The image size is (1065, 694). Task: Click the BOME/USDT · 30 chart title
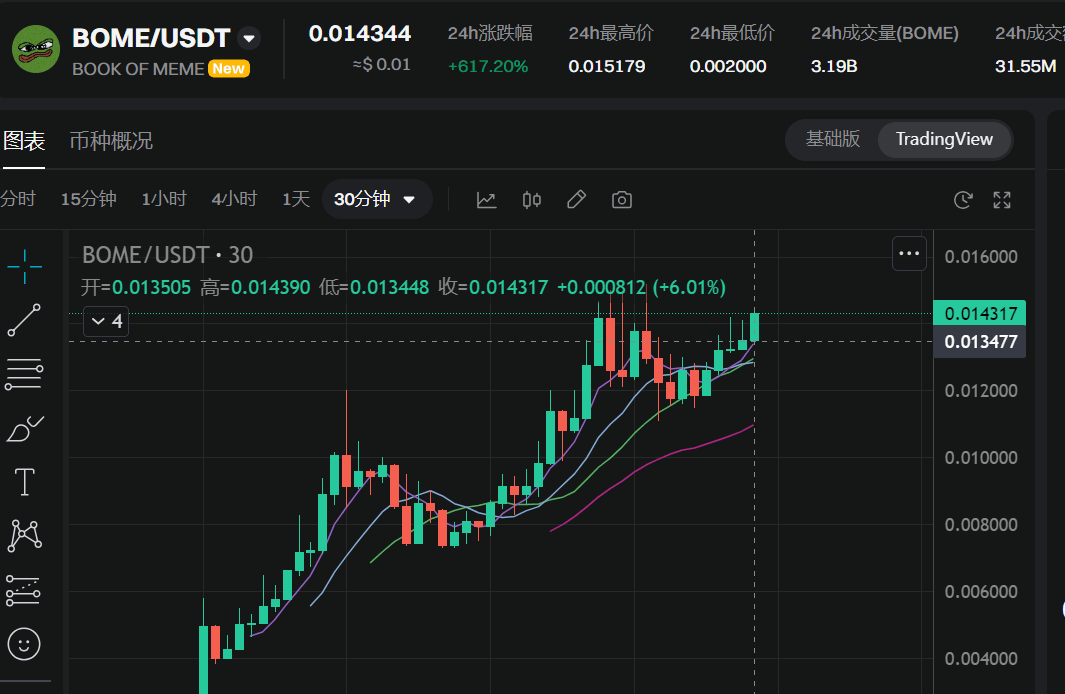tap(167, 255)
